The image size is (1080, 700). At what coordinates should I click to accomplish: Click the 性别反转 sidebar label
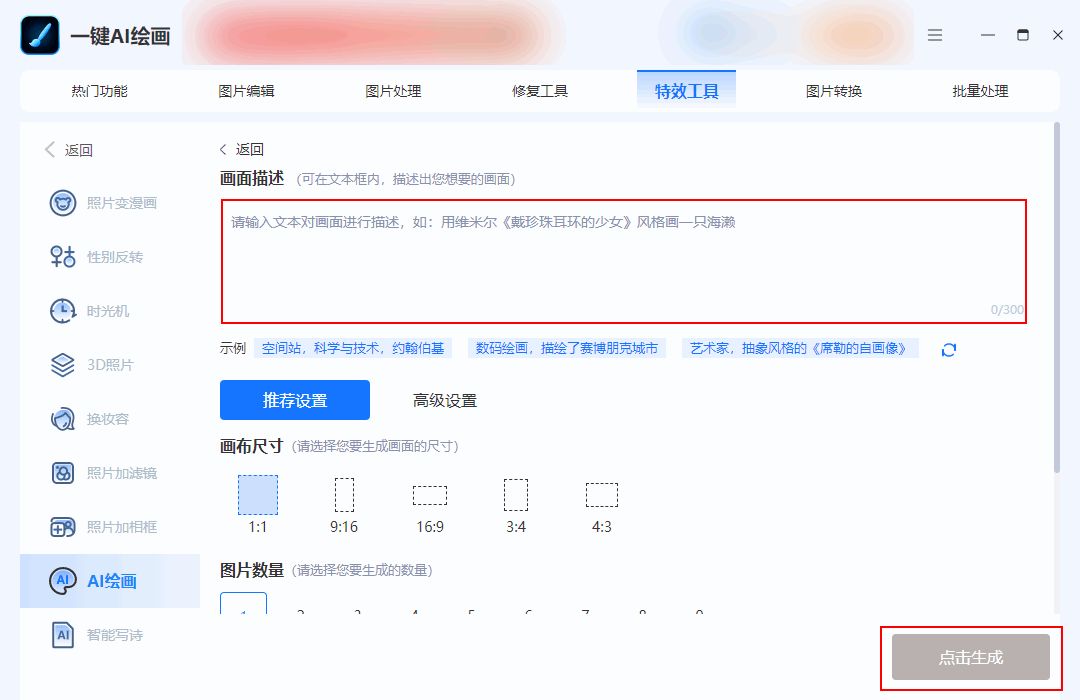[x=114, y=257]
